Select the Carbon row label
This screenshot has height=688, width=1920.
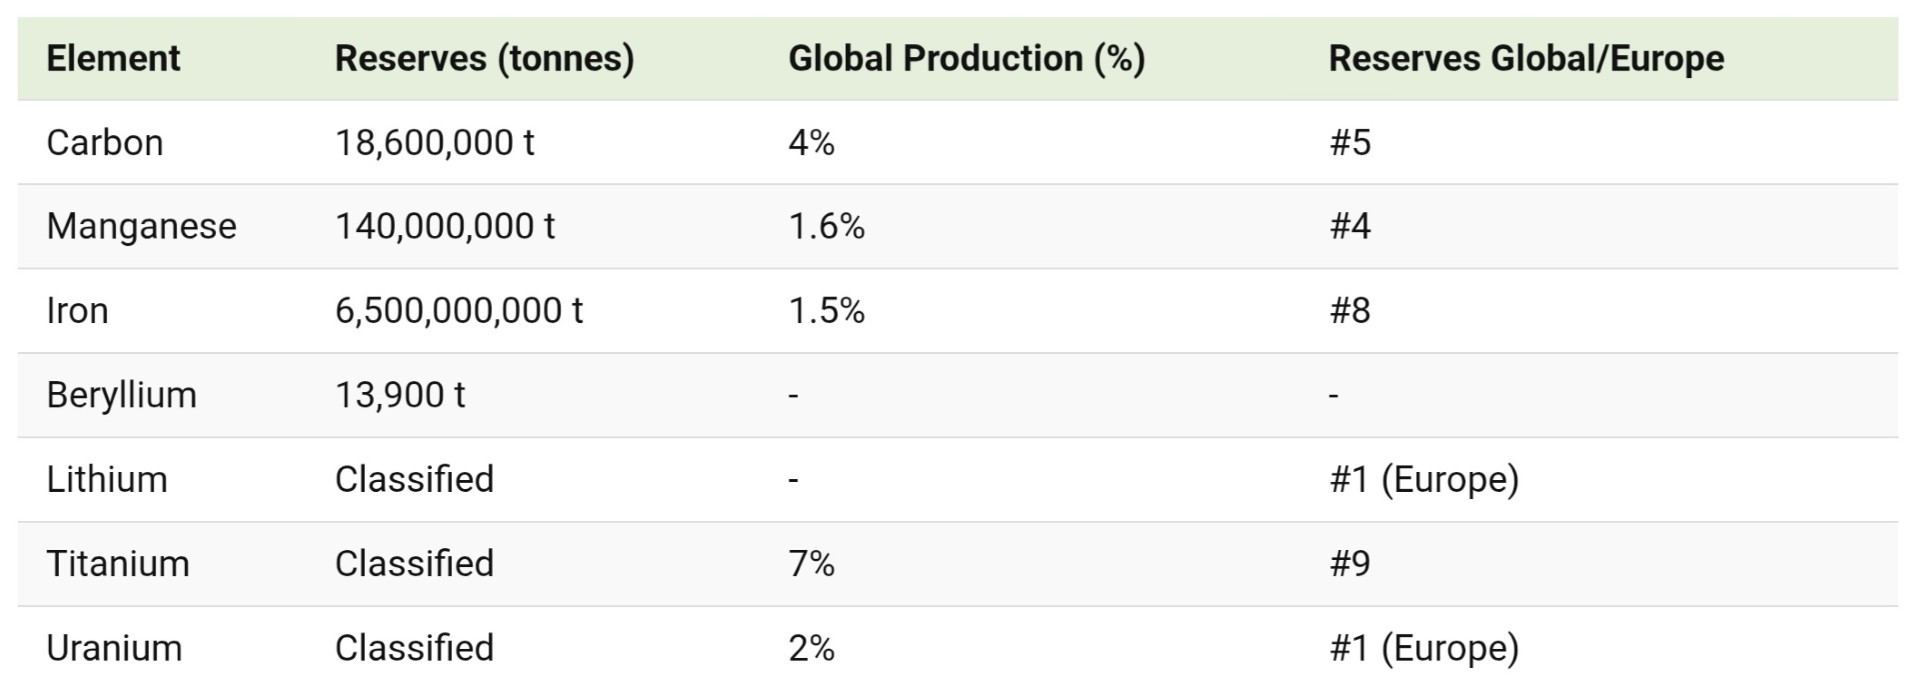pos(105,142)
